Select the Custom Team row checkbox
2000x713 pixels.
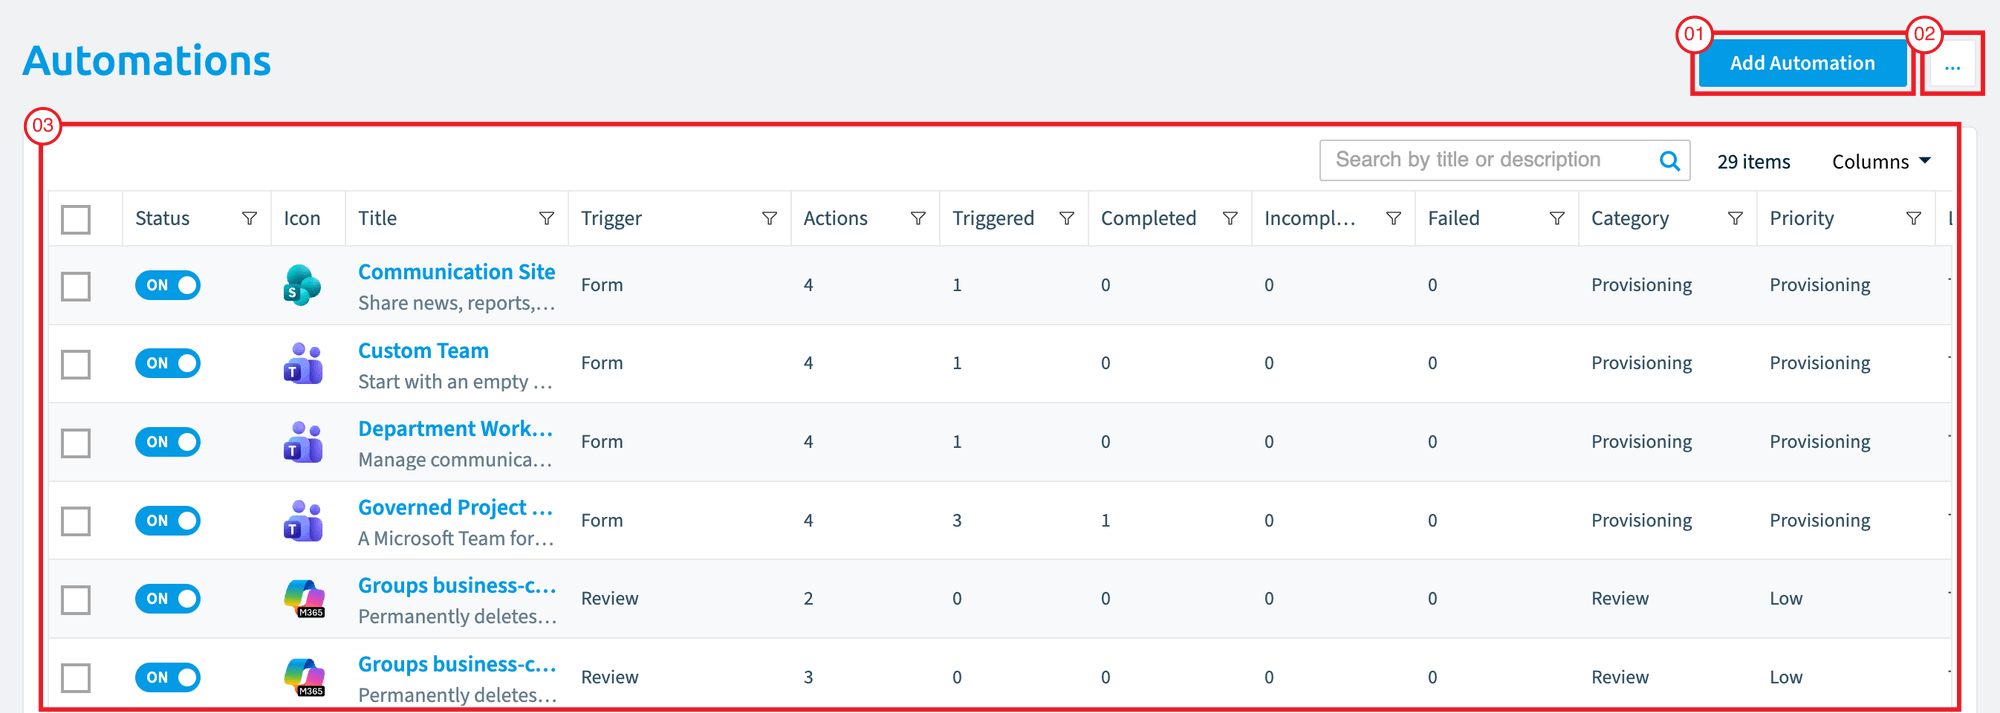tap(76, 364)
